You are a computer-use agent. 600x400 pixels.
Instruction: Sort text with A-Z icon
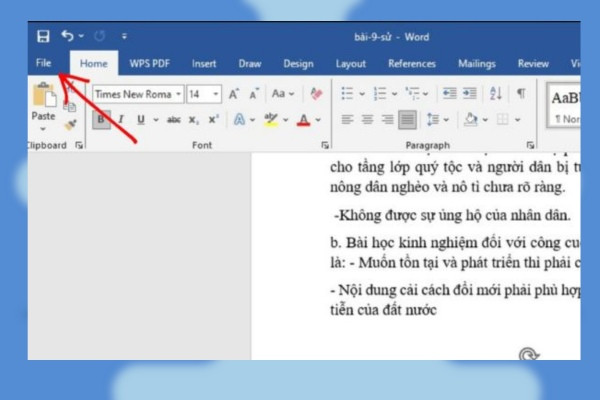tap(496, 93)
